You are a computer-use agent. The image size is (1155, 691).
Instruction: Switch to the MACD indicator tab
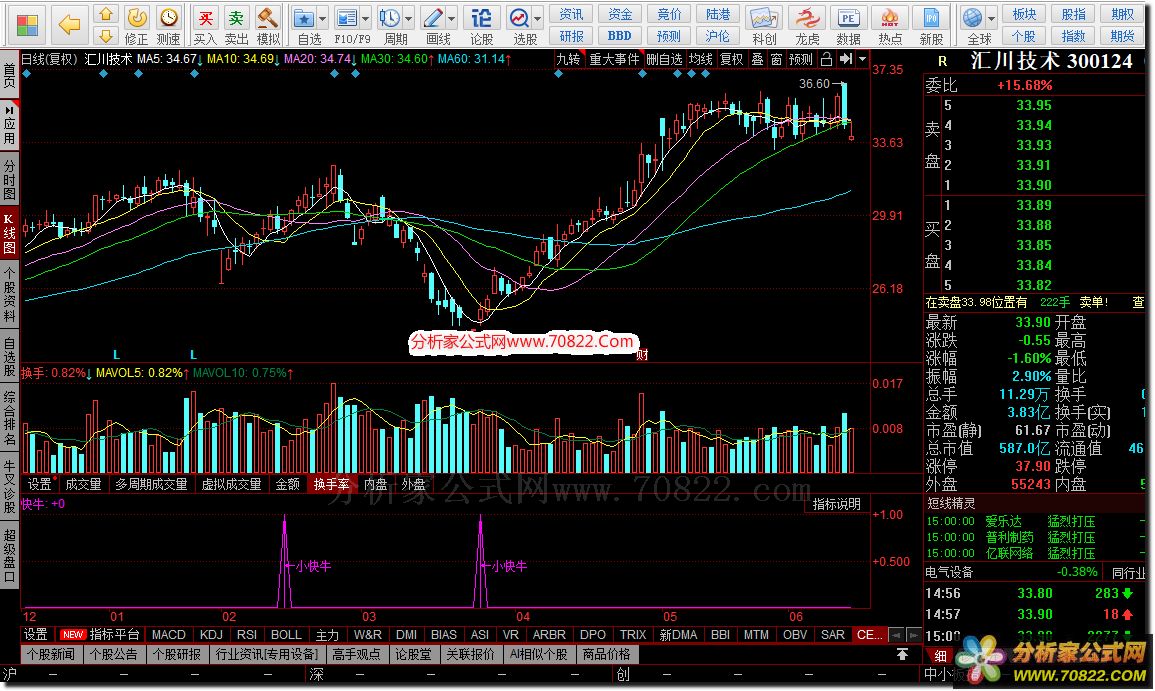(x=169, y=634)
